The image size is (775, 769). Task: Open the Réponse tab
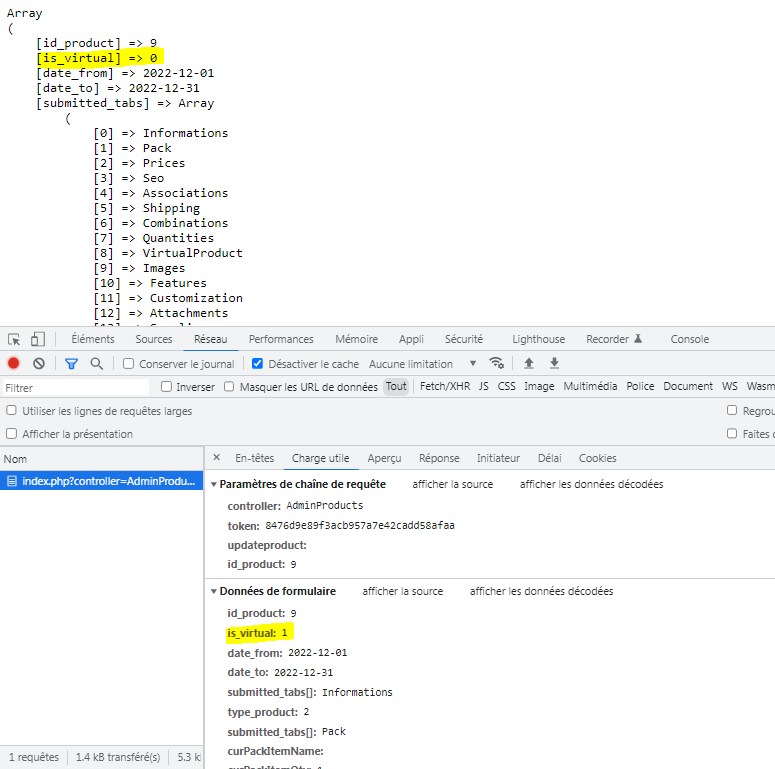[439, 458]
